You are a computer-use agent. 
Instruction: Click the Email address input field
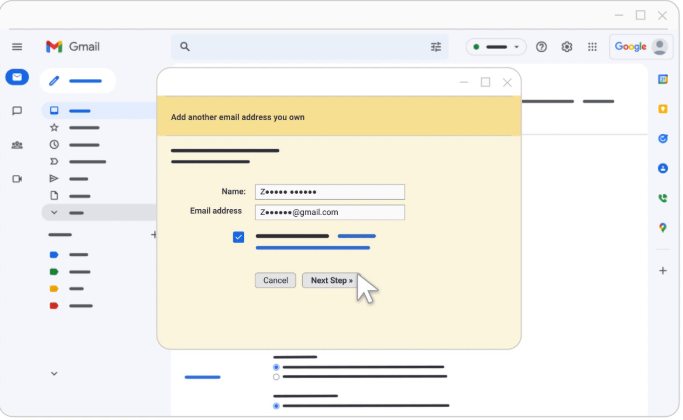(x=330, y=212)
